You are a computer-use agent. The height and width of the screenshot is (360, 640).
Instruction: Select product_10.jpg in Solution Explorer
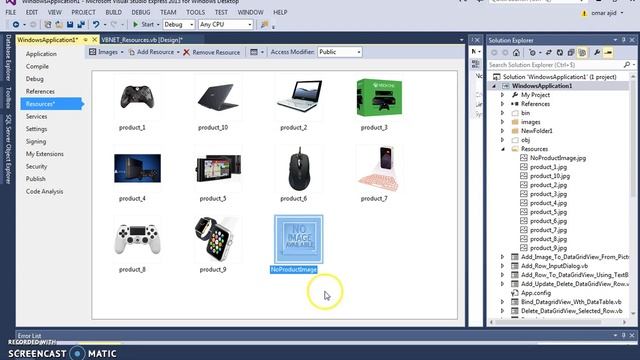[x=550, y=176]
